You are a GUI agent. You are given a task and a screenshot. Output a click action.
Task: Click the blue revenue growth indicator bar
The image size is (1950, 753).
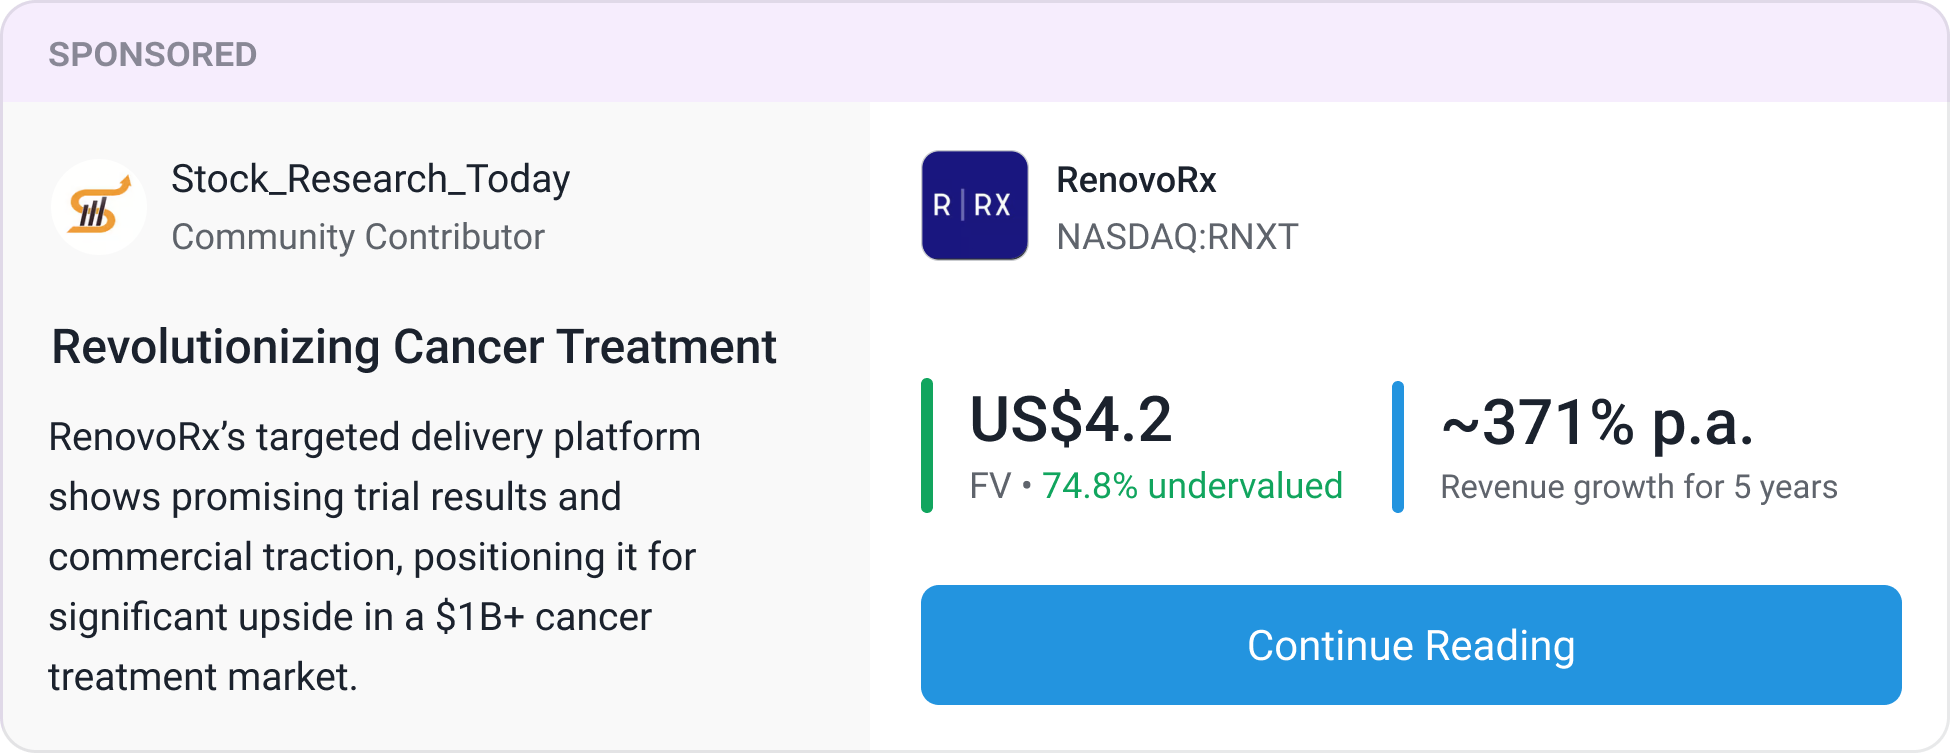(x=1397, y=446)
